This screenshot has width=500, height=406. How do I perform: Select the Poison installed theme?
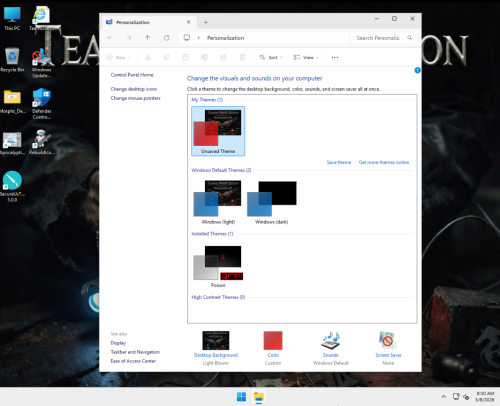pos(218,266)
